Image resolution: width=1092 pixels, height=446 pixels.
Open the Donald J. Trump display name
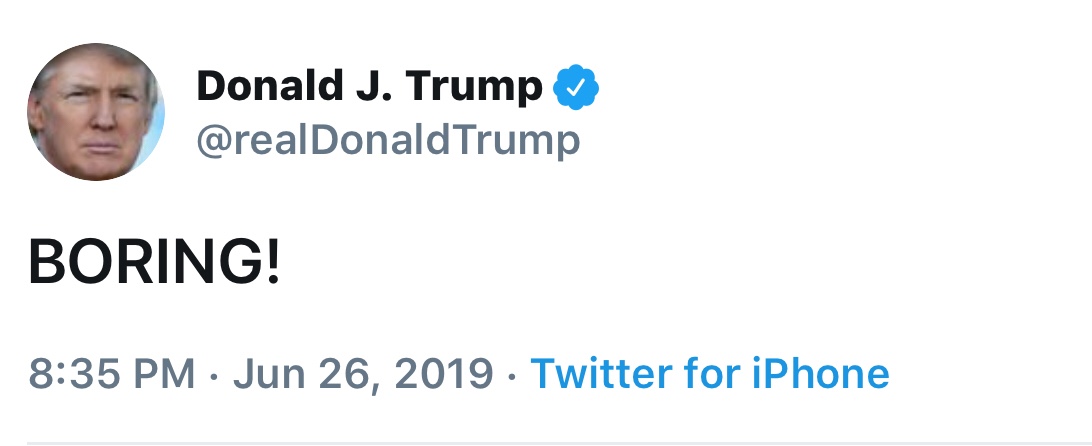click(369, 88)
